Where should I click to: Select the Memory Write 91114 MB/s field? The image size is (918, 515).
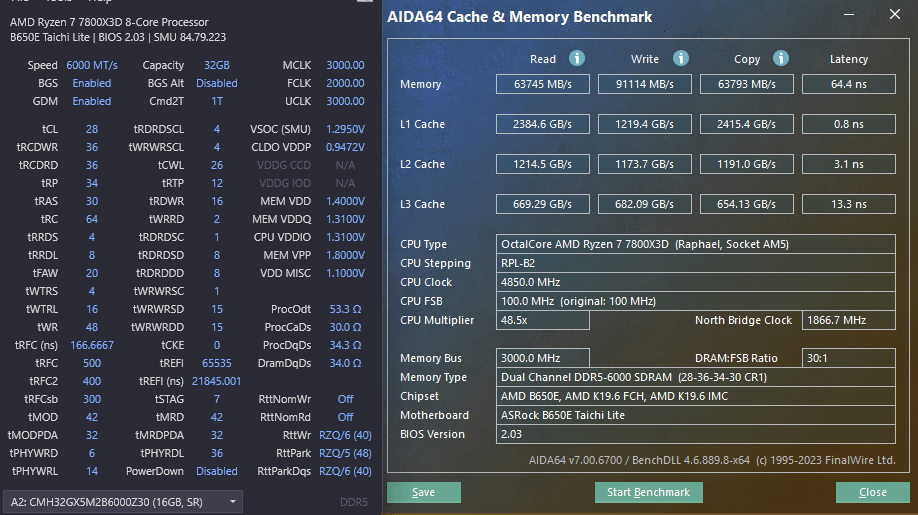645,84
